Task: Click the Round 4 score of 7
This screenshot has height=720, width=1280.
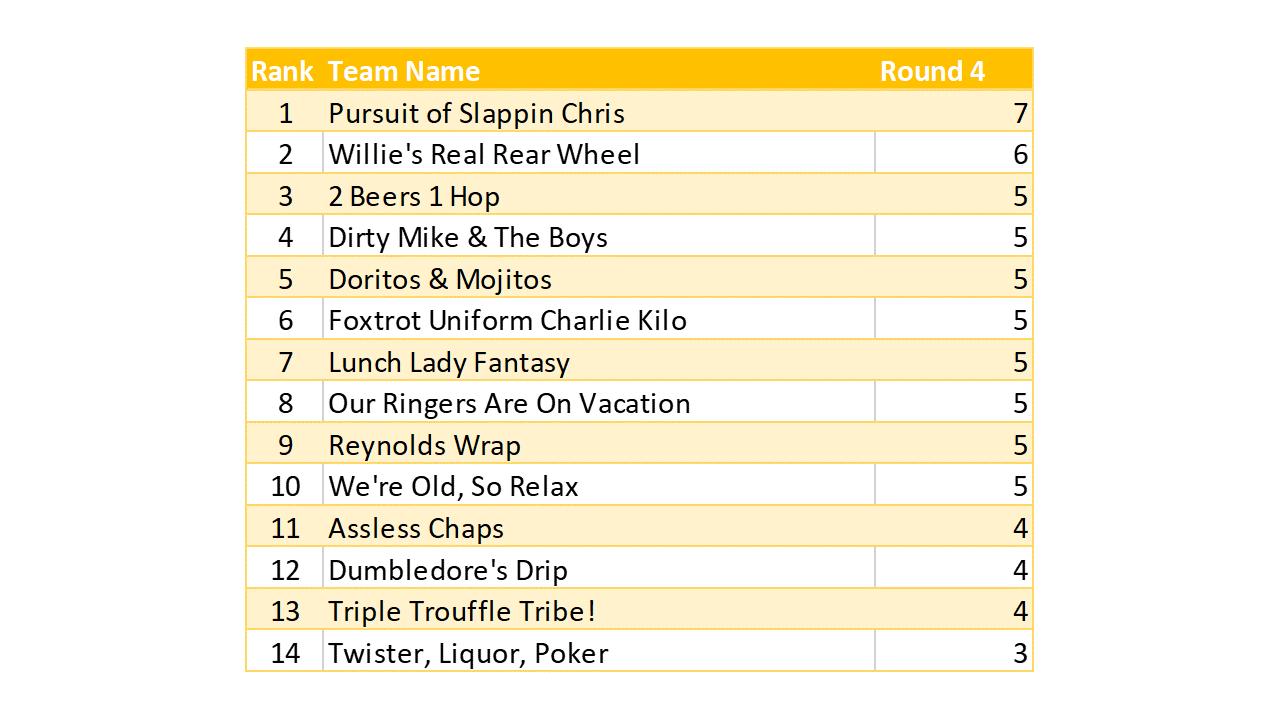Action: [x=1019, y=114]
